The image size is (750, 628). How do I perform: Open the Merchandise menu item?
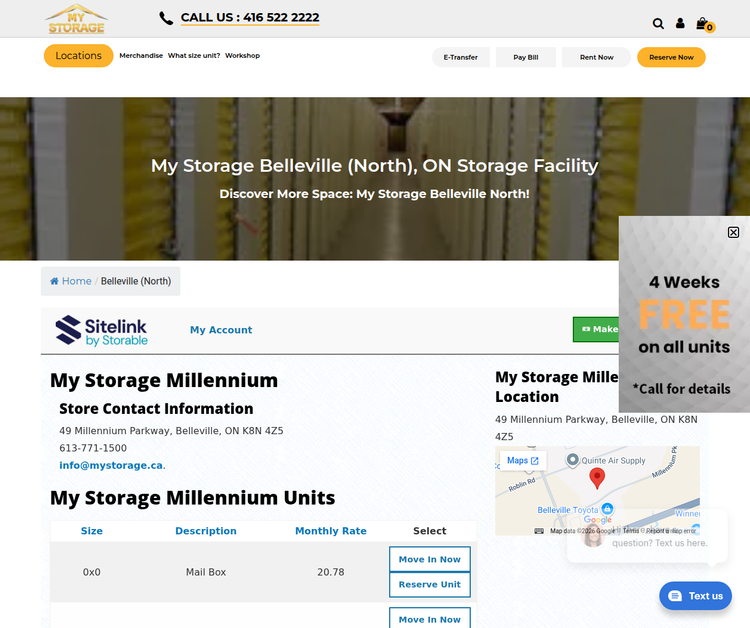[x=141, y=55]
